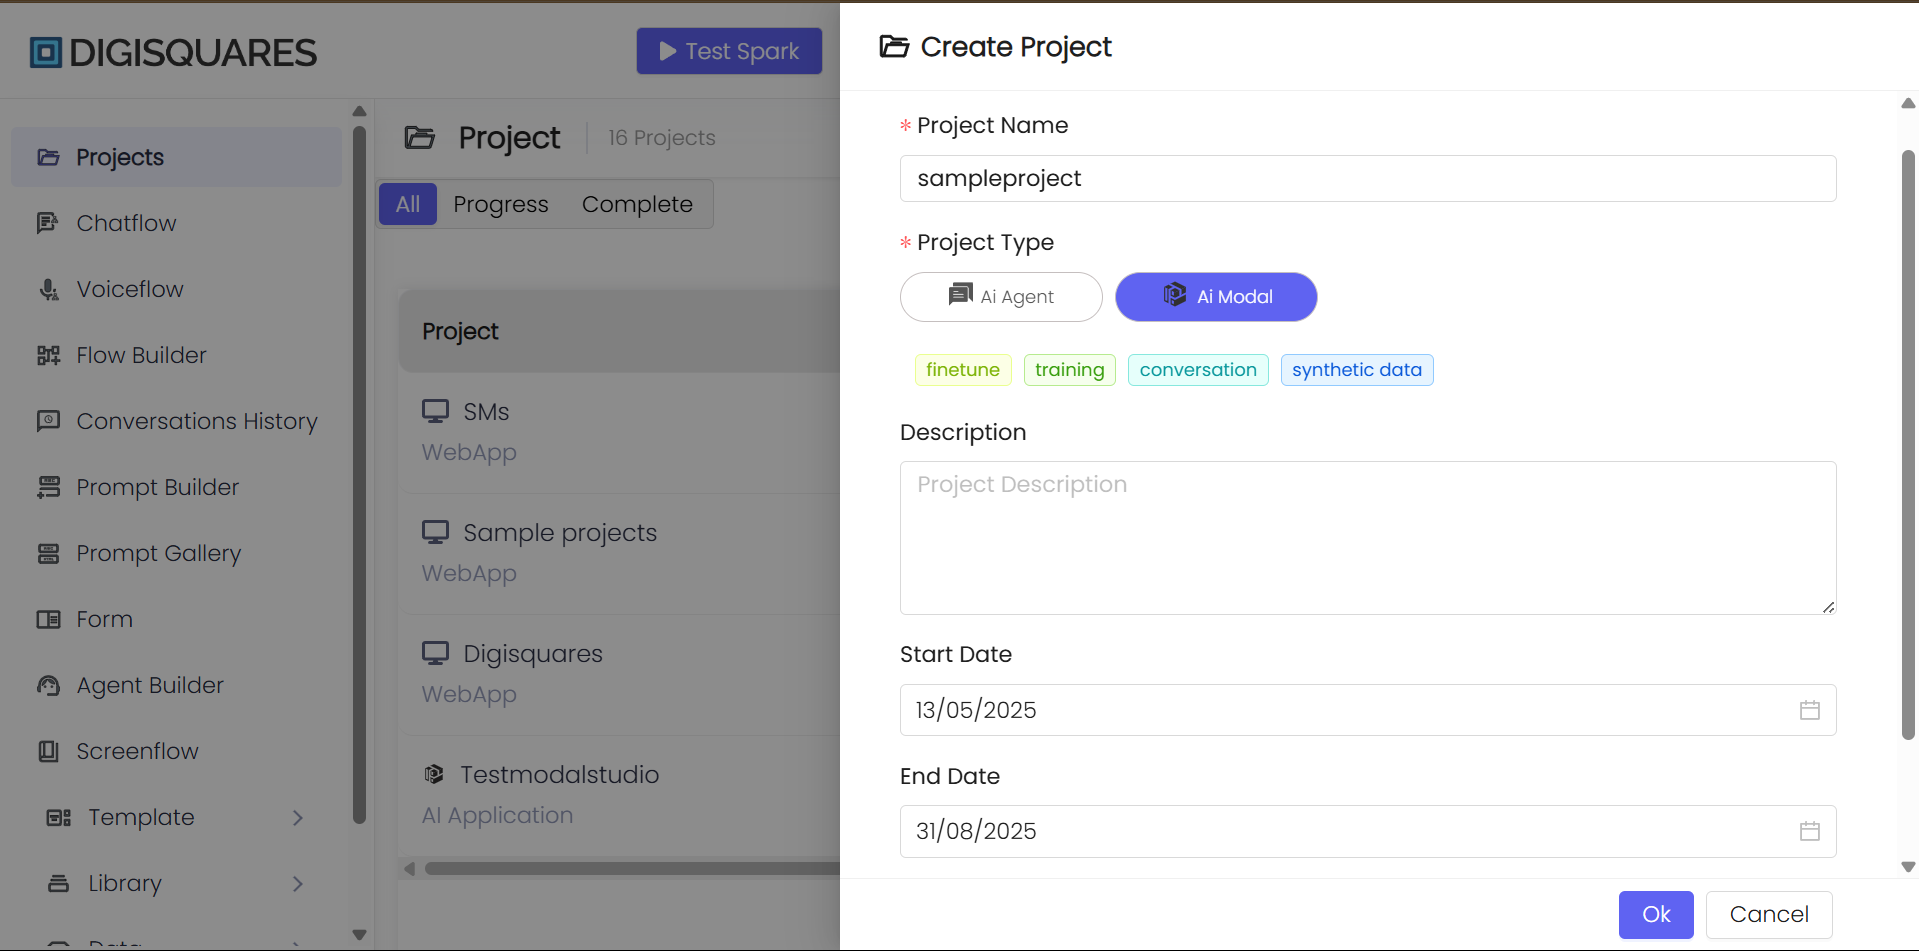Viewport: 1919px width, 951px height.
Task: Switch to the All projects tab
Action: [408, 204]
